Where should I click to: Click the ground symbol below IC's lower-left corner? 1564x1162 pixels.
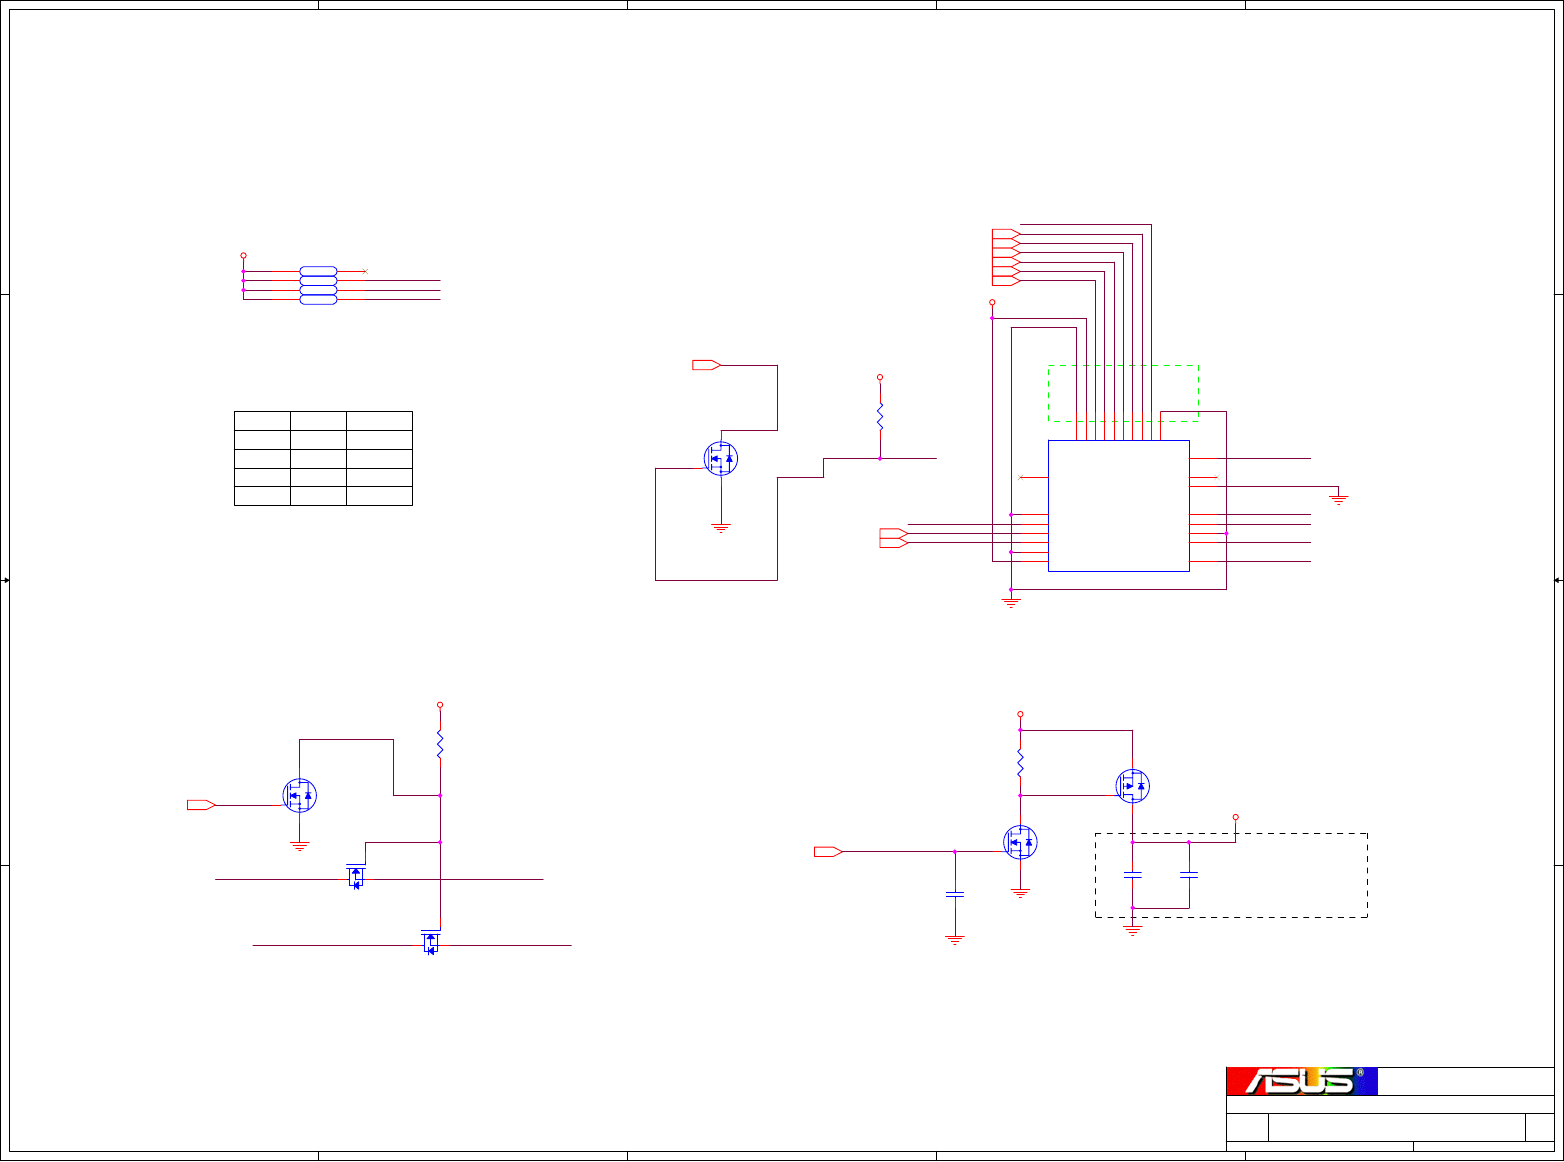1011,603
